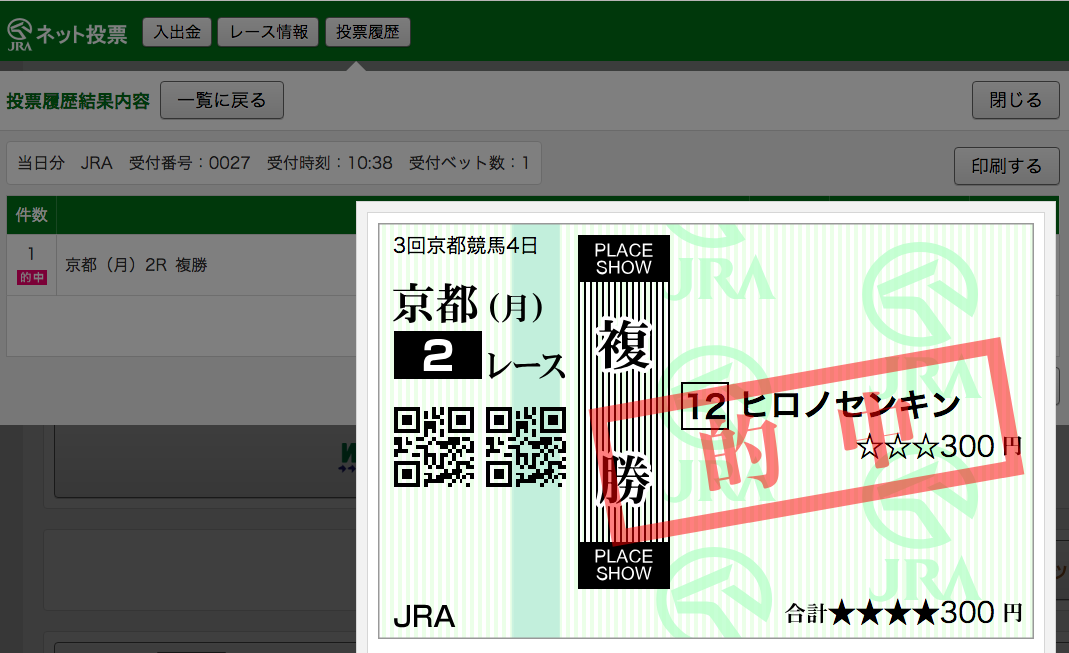Click the race number 2 black box
Viewport: 1069px width, 653px height.
tap(438, 355)
